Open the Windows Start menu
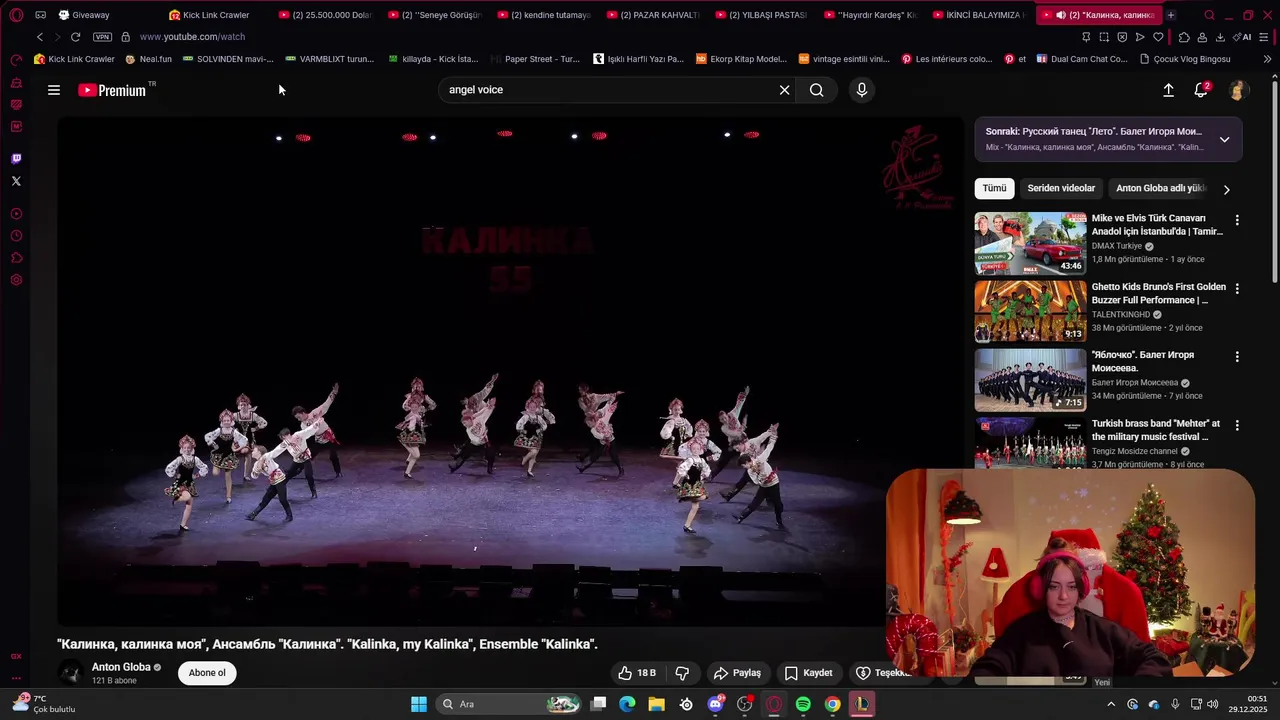 coord(419,704)
